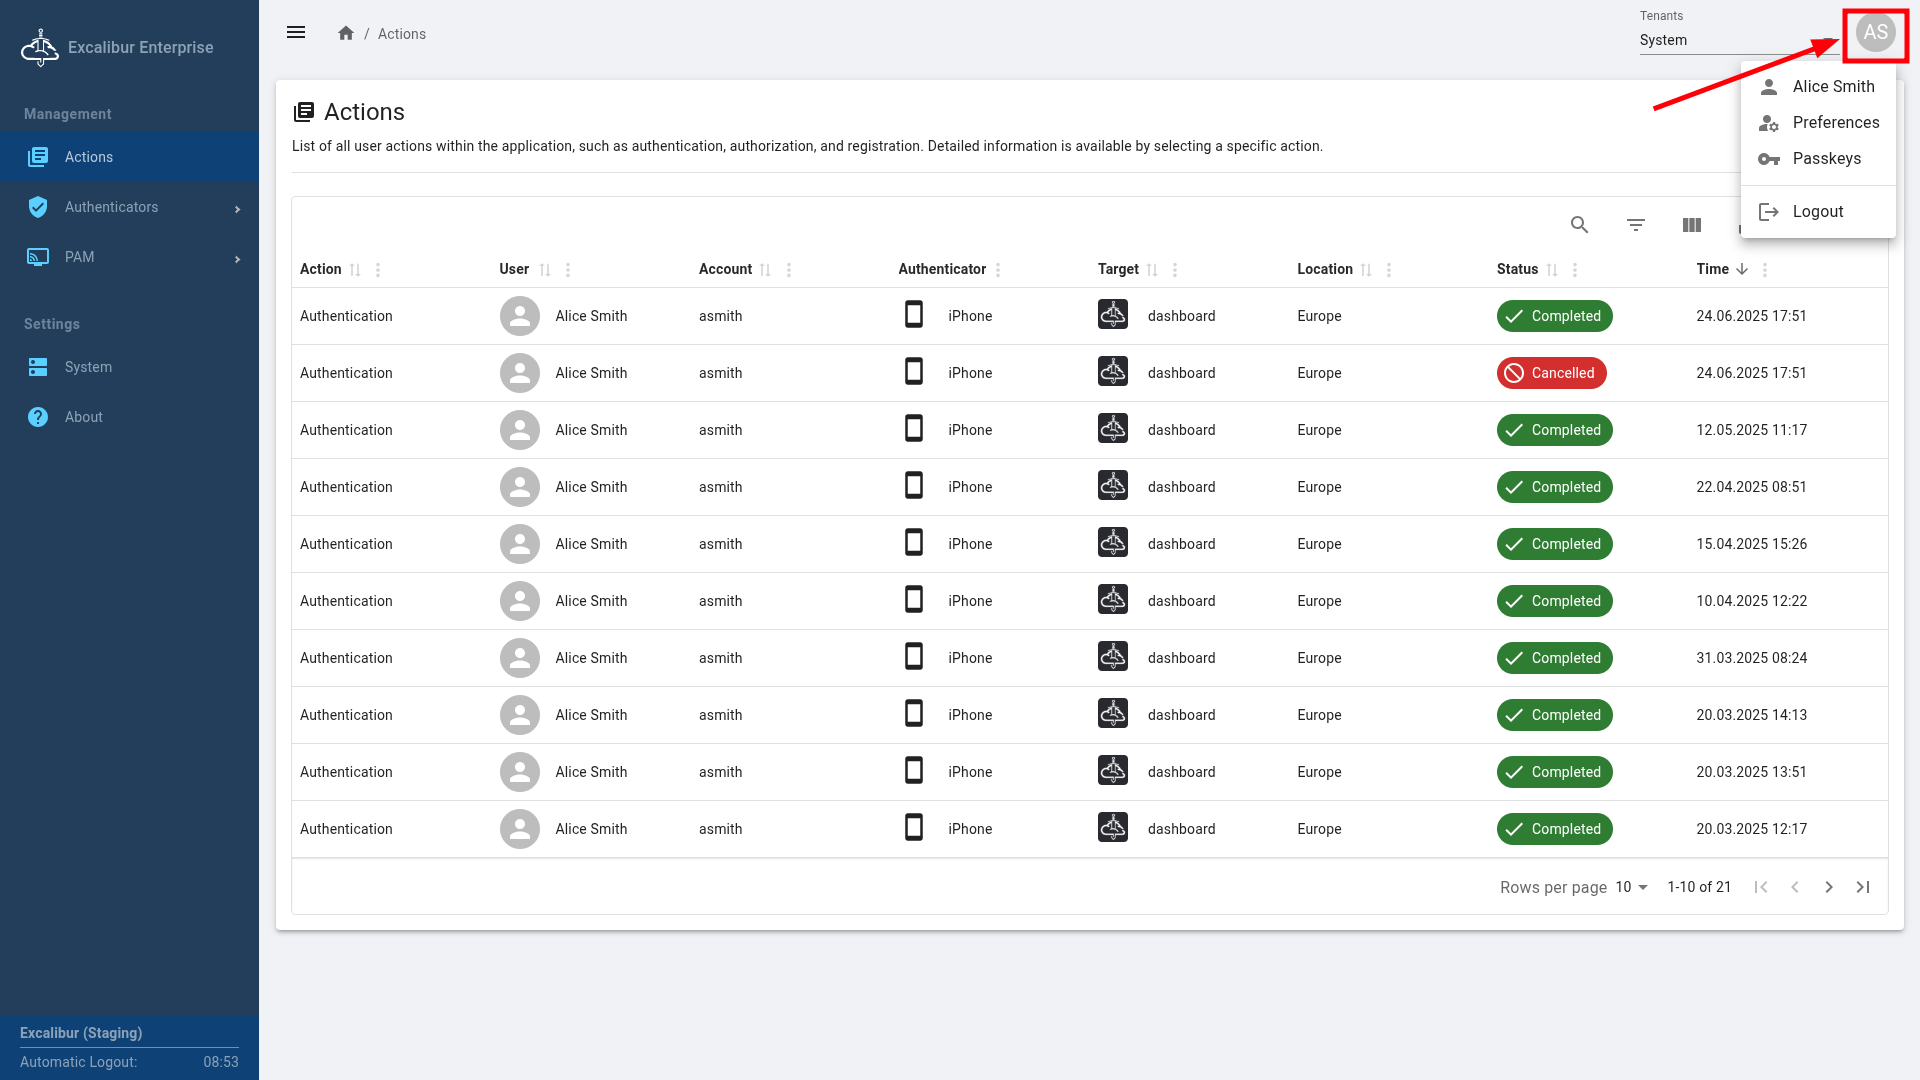
Task: Select Preferences from user menu
Action: click(1835, 122)
